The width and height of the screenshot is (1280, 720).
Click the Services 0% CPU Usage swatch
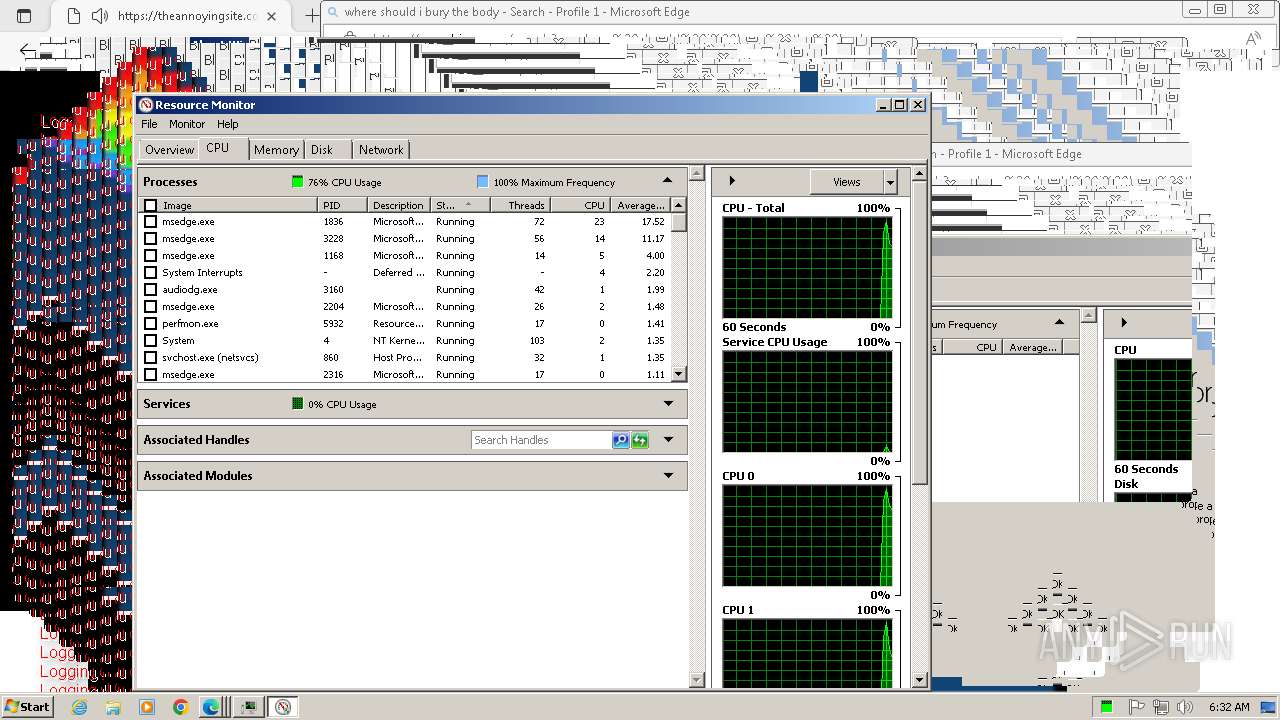click(297, 404)
